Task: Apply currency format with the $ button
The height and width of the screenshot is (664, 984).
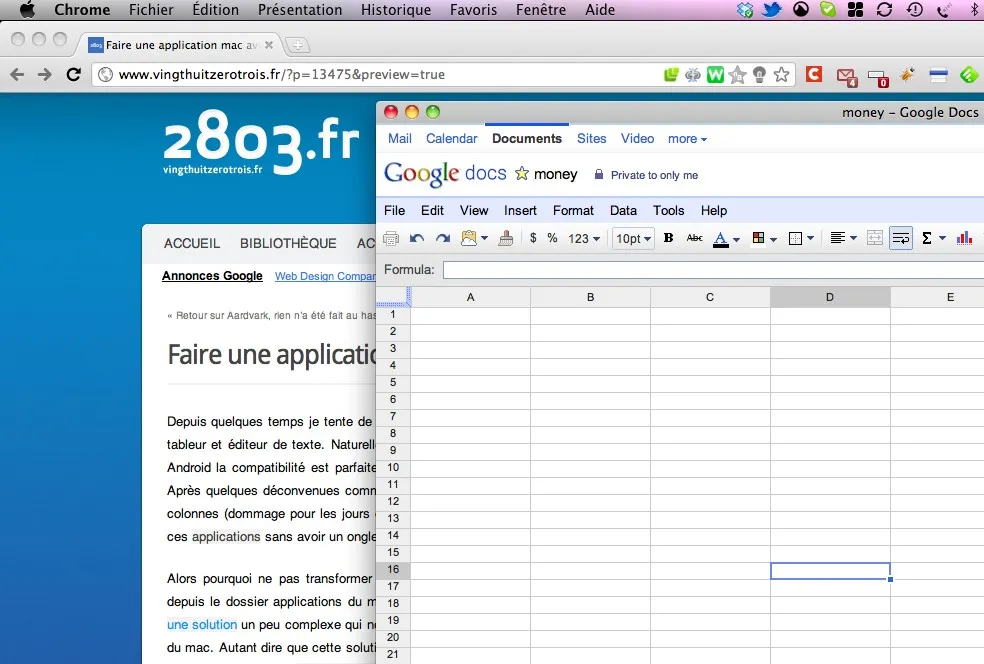Action: click(533, 238)
